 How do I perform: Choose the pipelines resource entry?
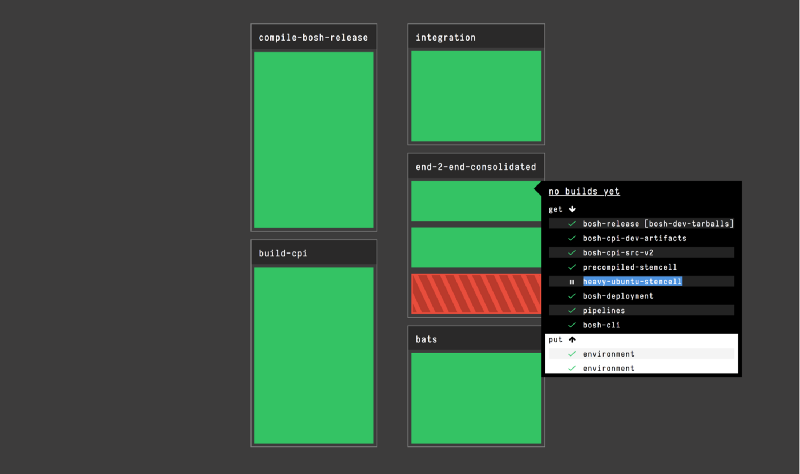click(604, 311)
